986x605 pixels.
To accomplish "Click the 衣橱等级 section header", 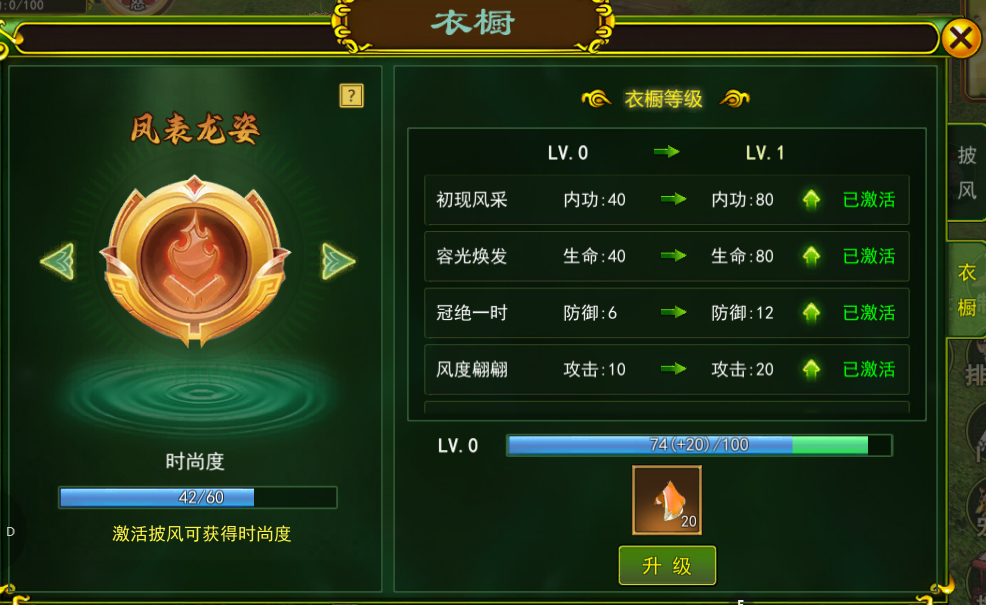I will (x=664, y=99).
